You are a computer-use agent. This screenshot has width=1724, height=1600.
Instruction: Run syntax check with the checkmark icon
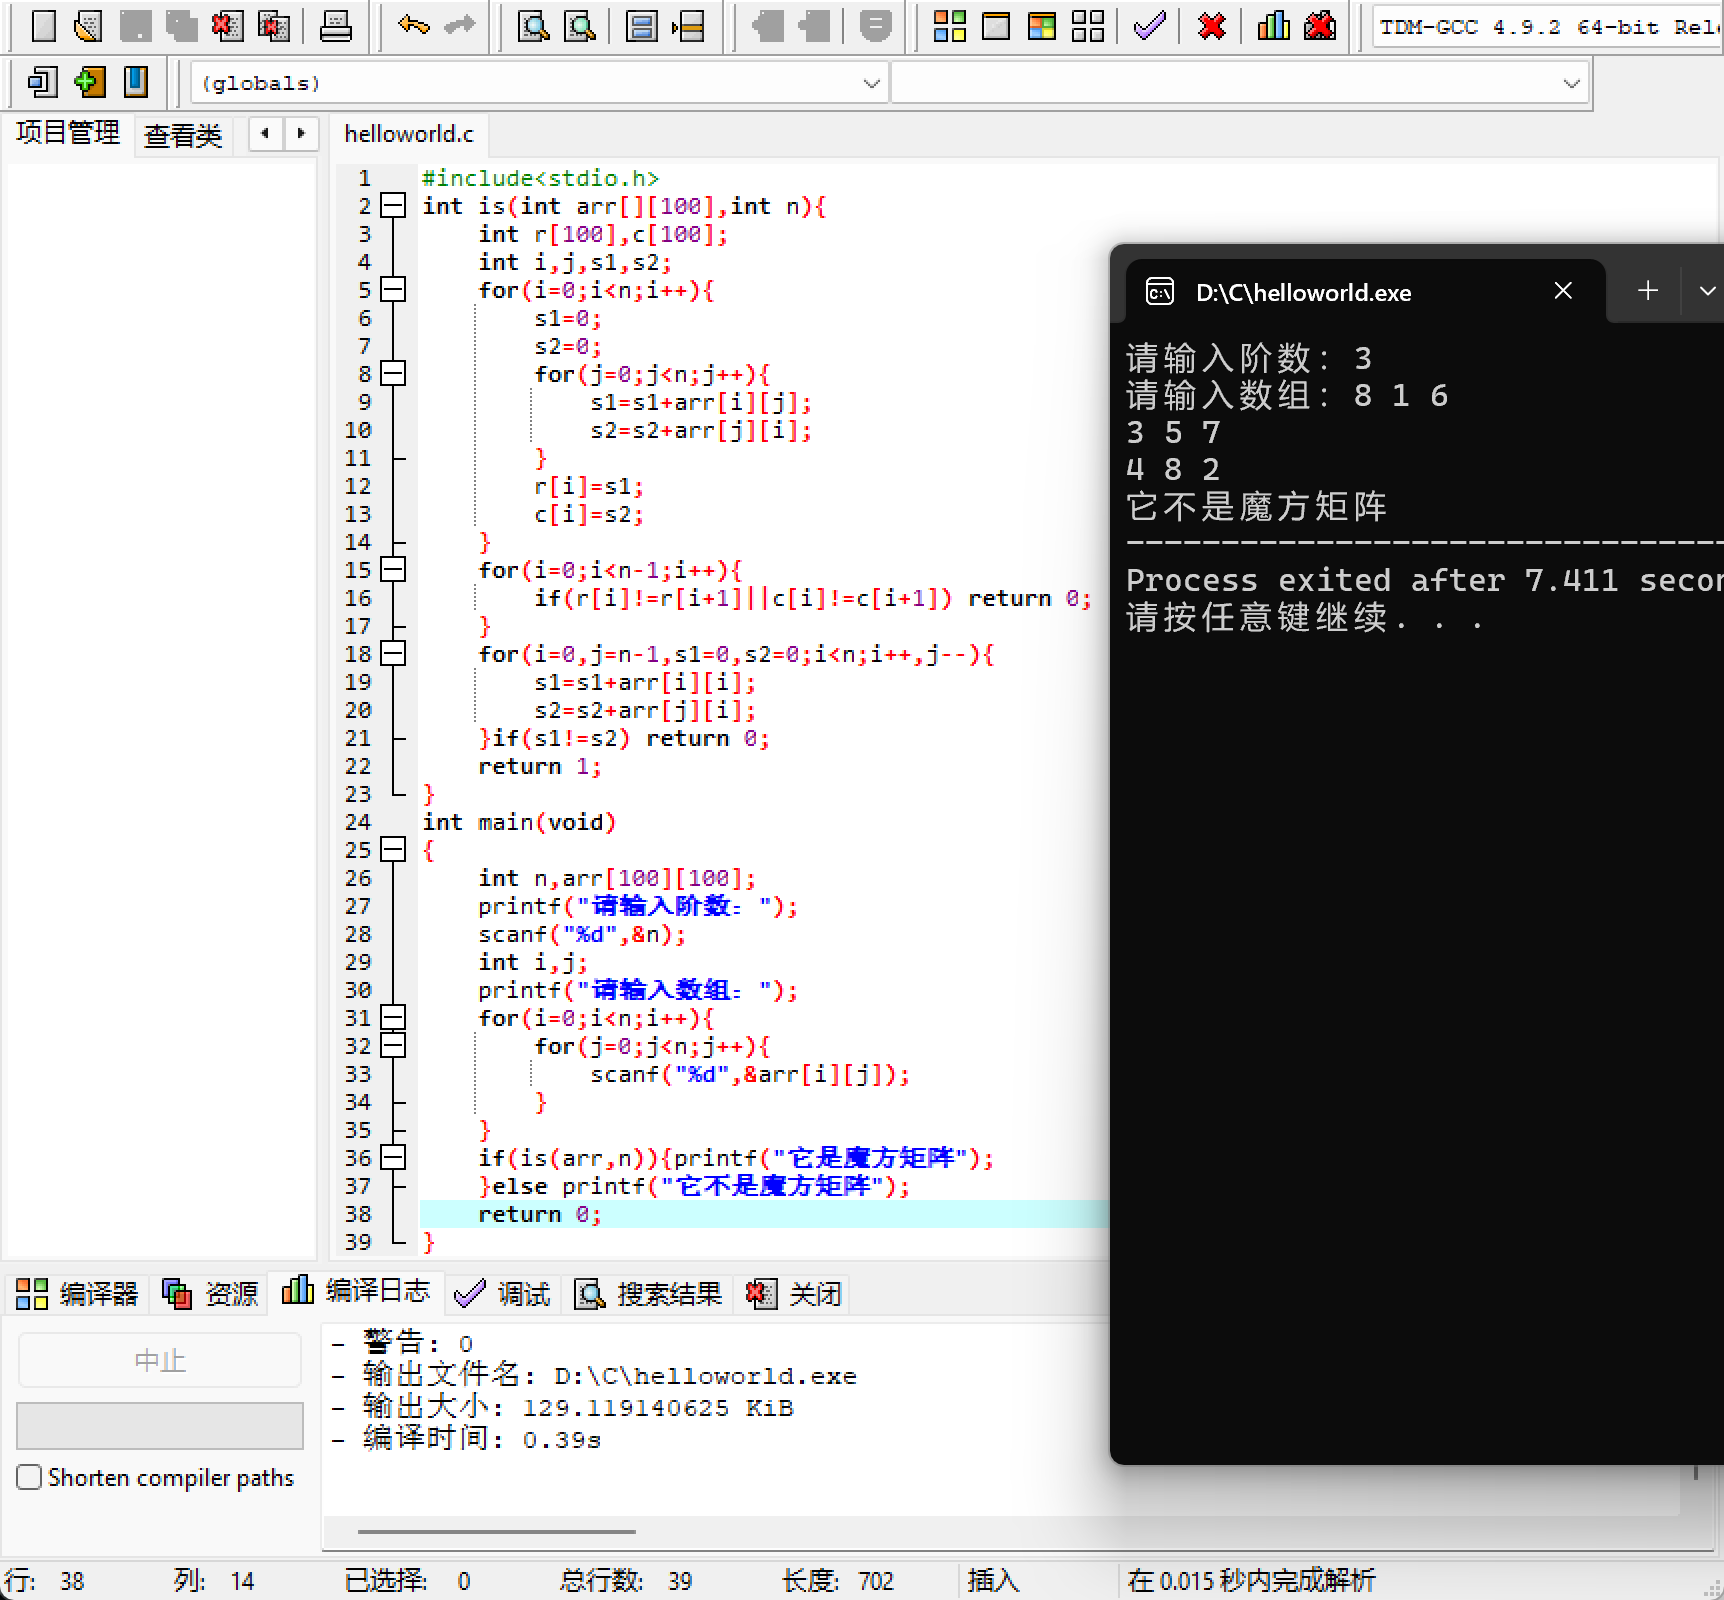(x=1150, y=25)
